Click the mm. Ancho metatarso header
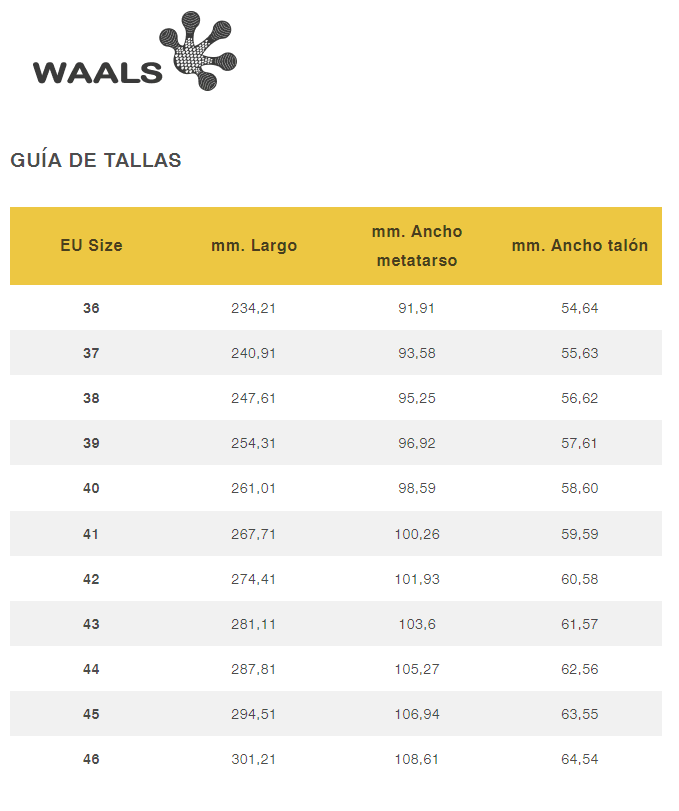The width and height of the screenshot is (679, 811). [x=417, y=246]
